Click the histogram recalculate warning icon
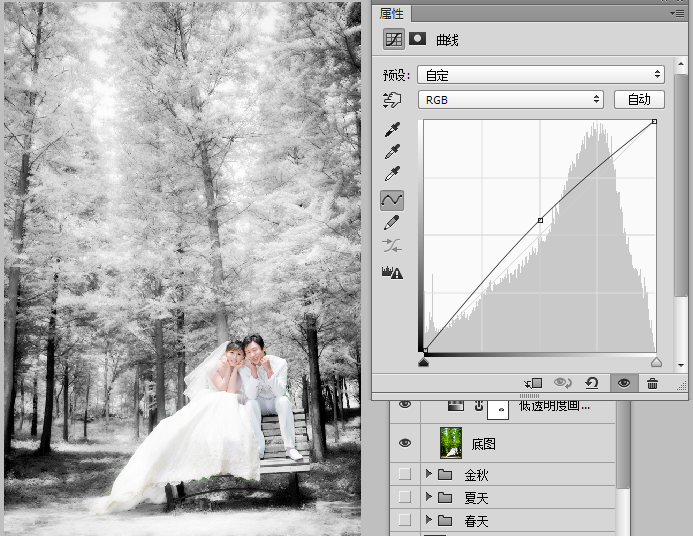The image size is (693, 536). click(392, 272)
